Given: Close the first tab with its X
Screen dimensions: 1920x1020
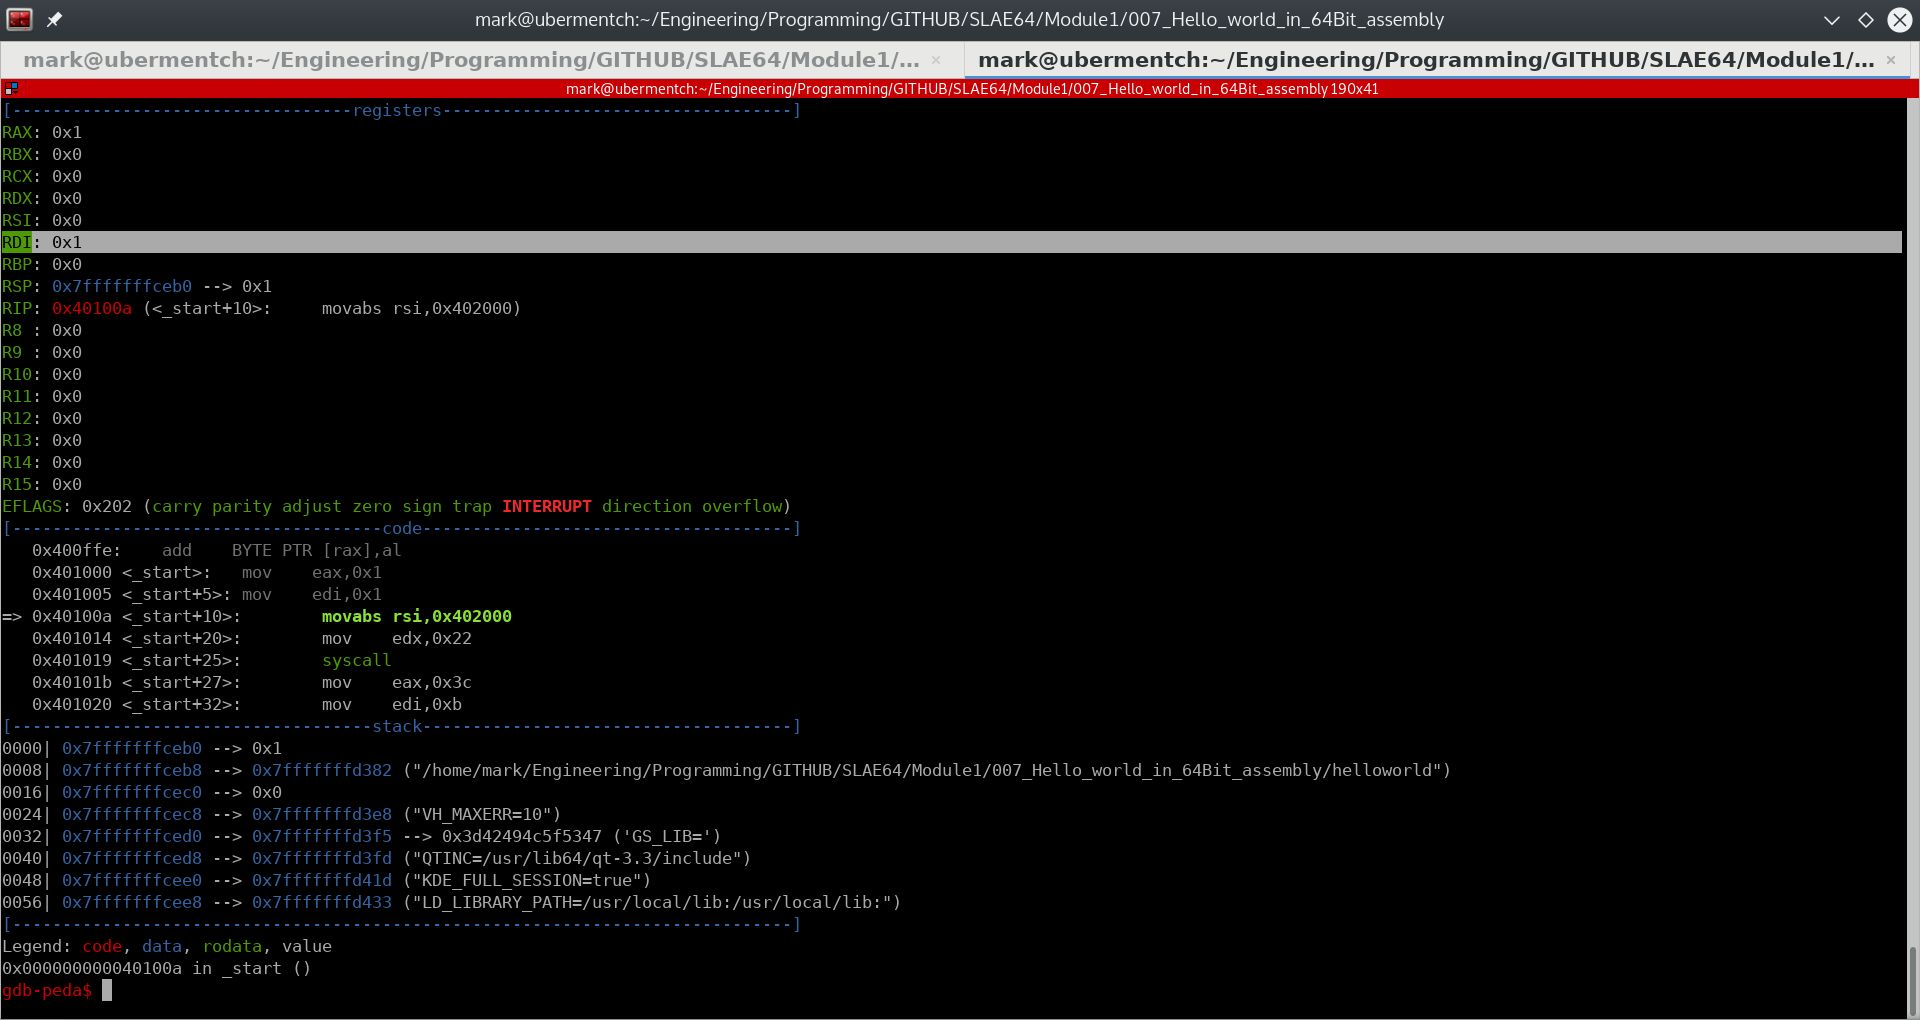Looking at the screenshot, I should click(x=936, y=60).
